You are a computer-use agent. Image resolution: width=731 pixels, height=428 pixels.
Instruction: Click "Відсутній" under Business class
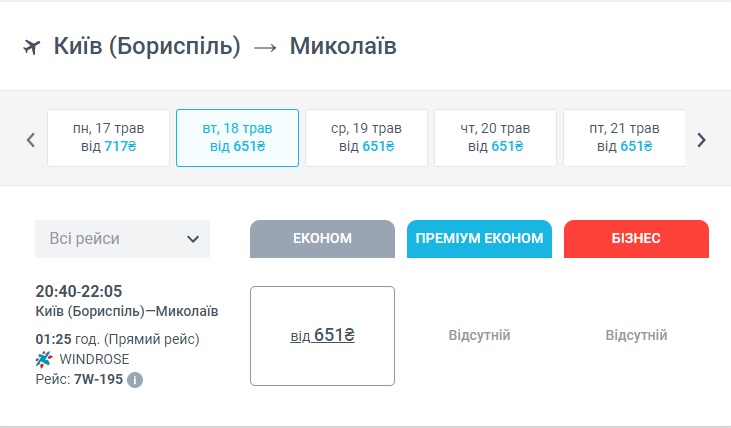(x=636, y=336)
